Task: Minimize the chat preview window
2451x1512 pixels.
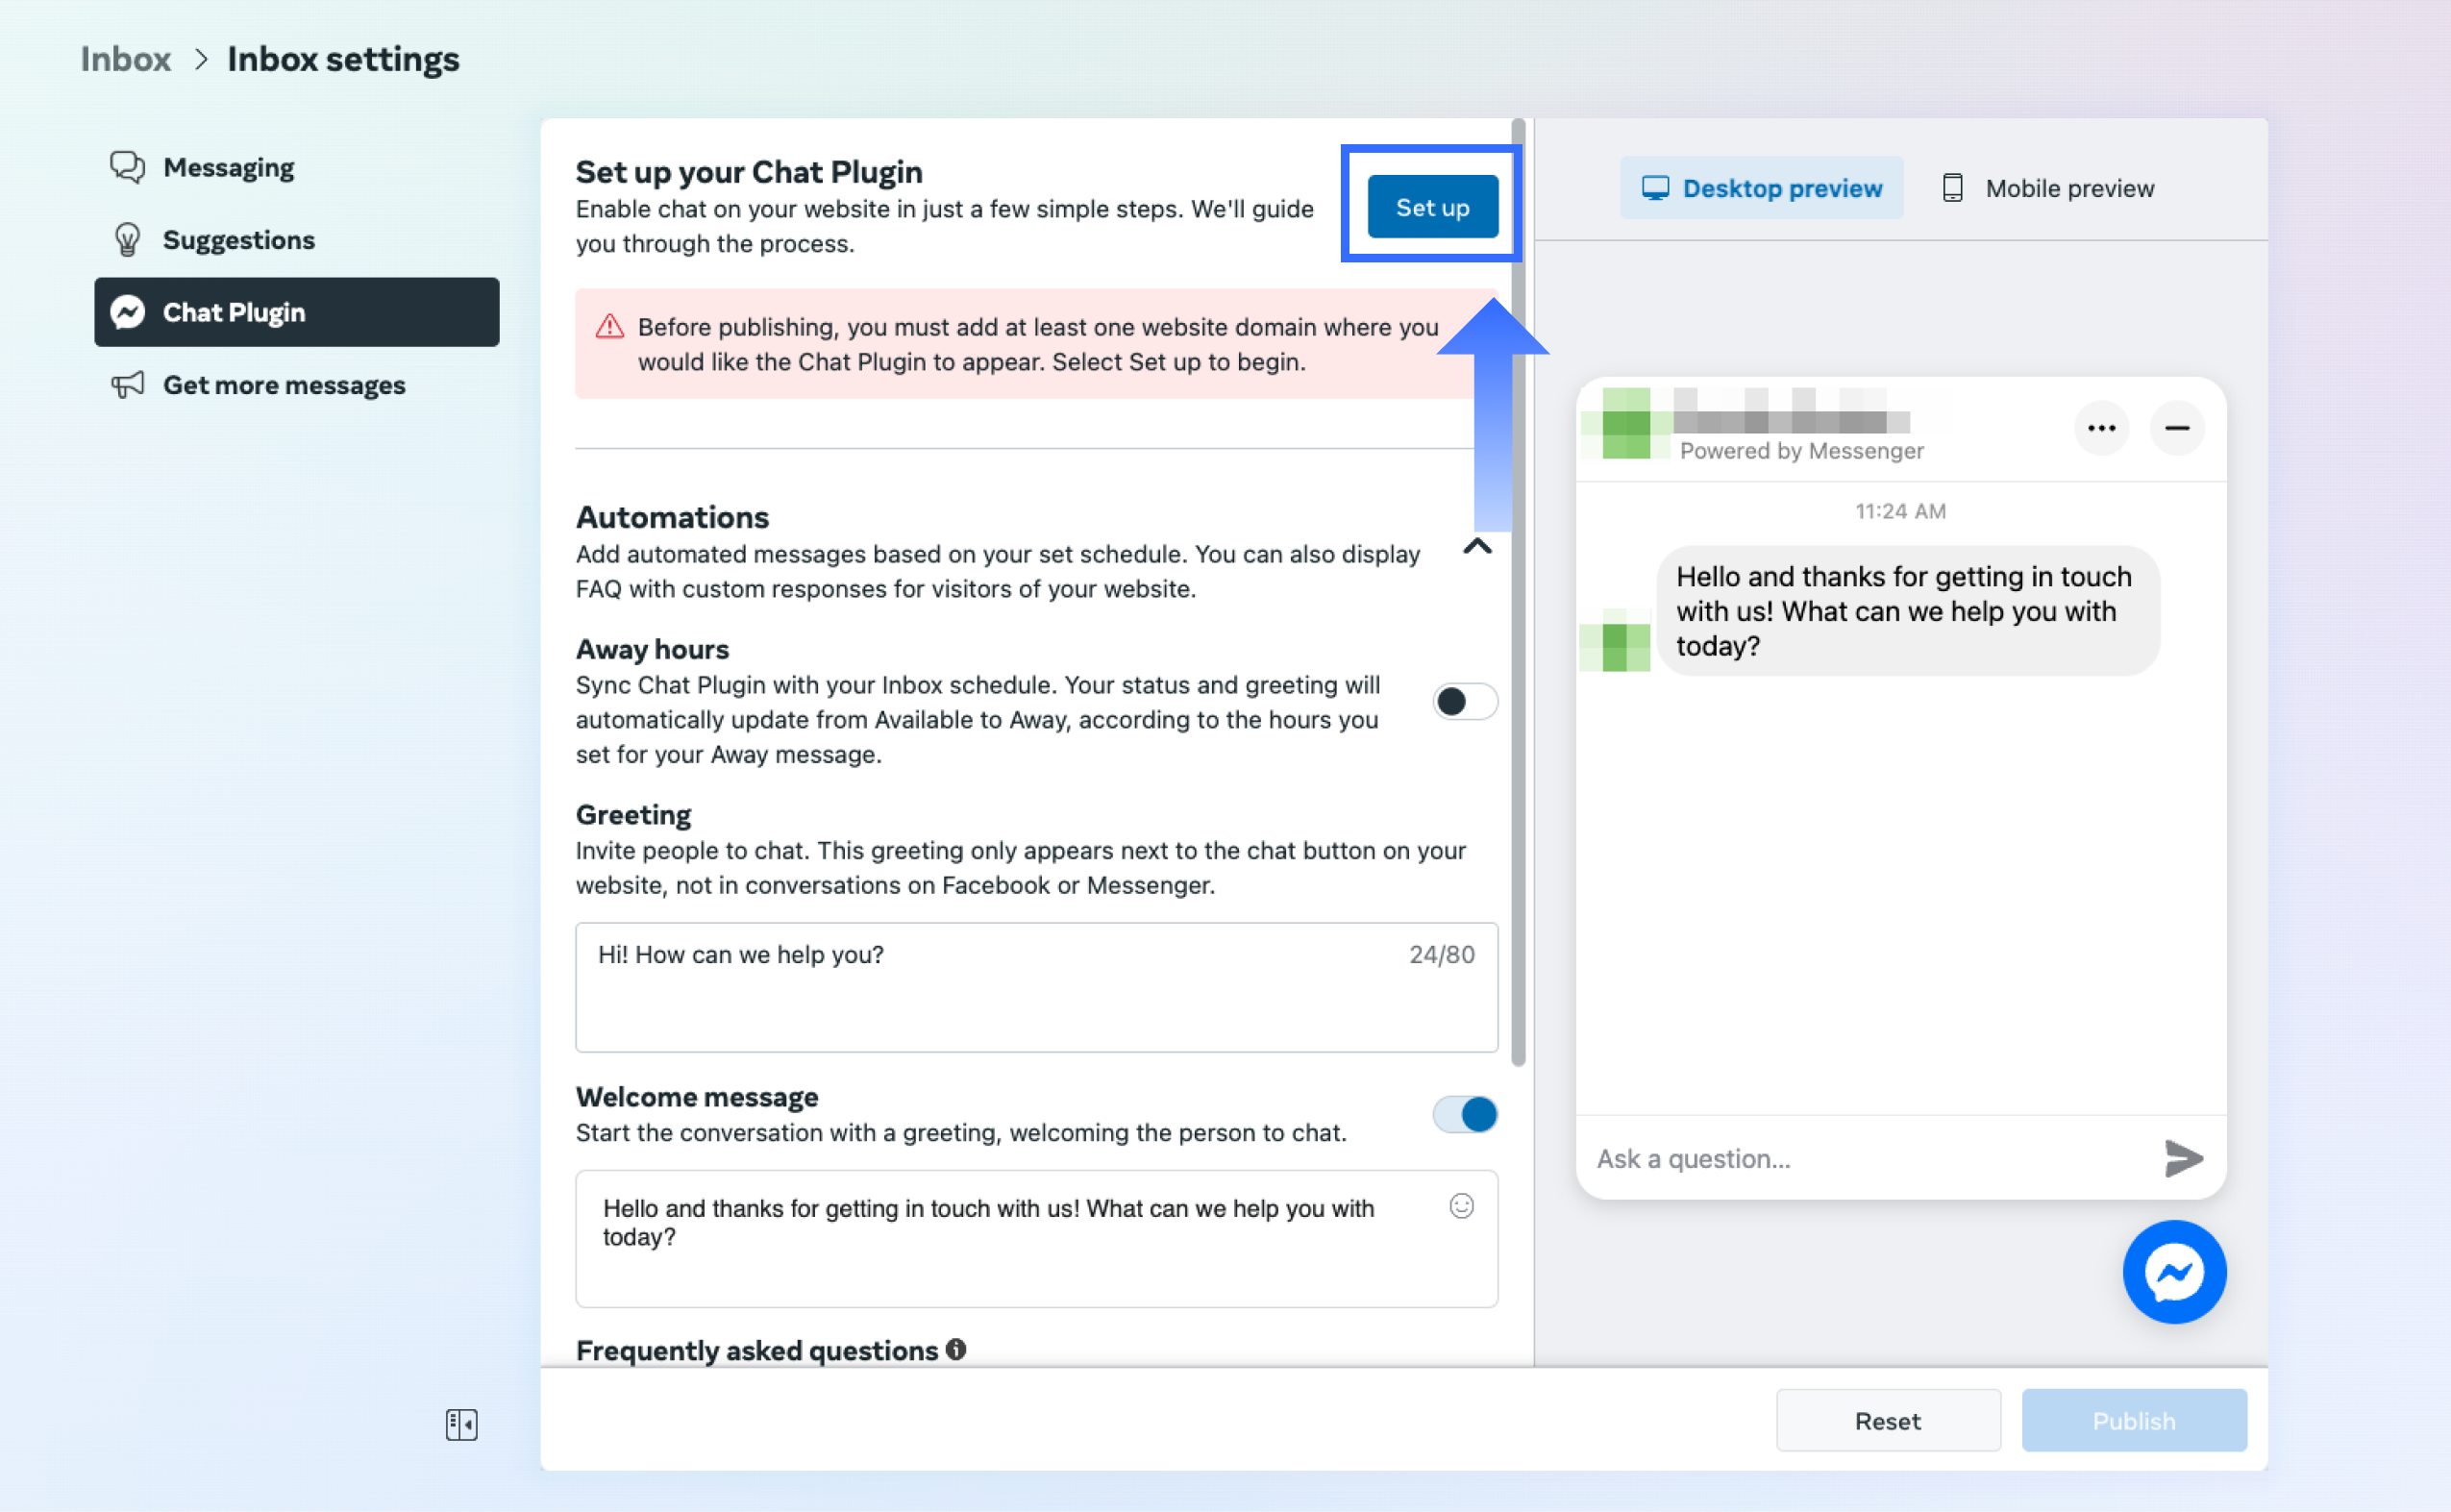Action: pos(2176,428)
